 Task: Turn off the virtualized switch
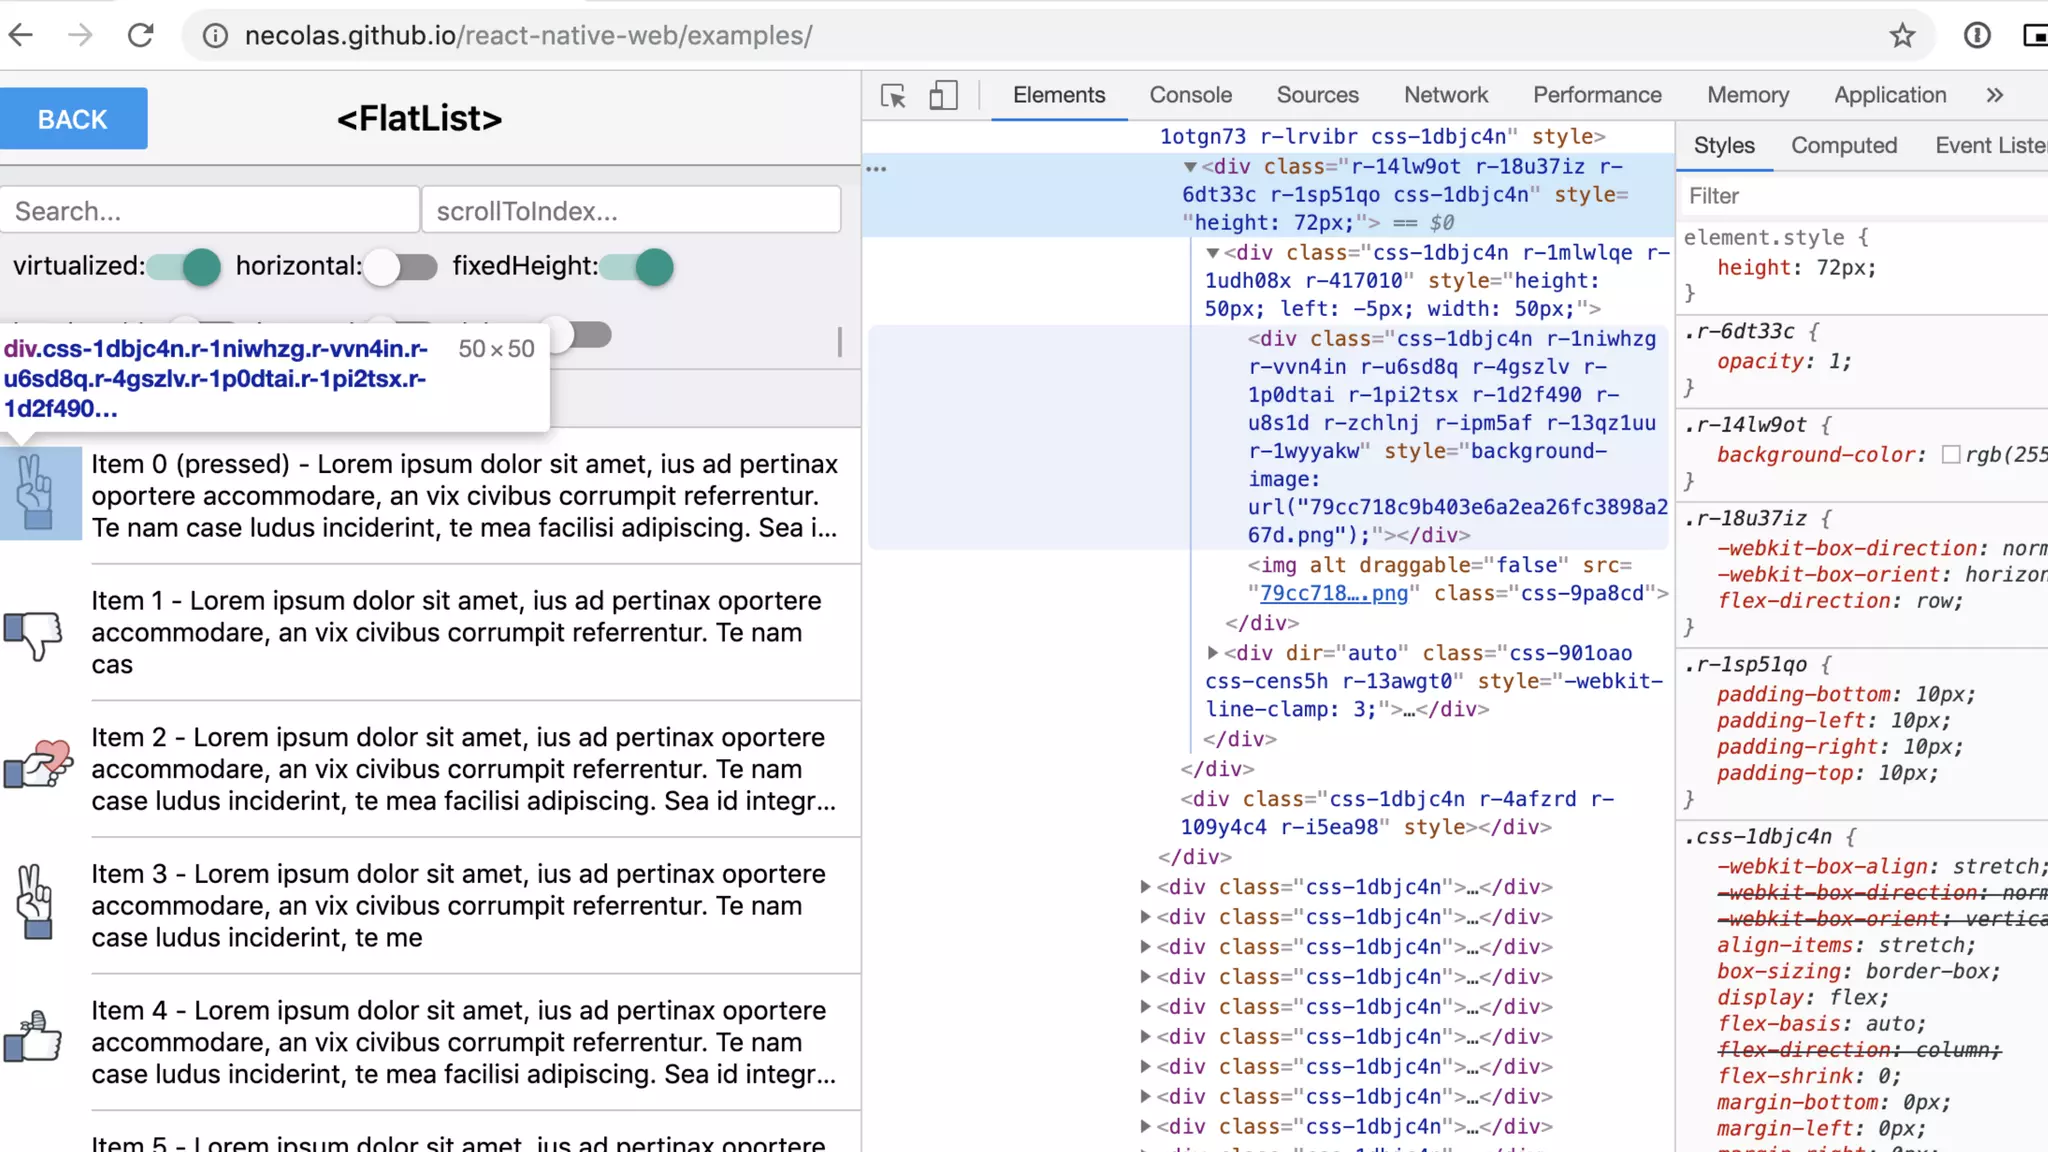click(x=185, y=267)
